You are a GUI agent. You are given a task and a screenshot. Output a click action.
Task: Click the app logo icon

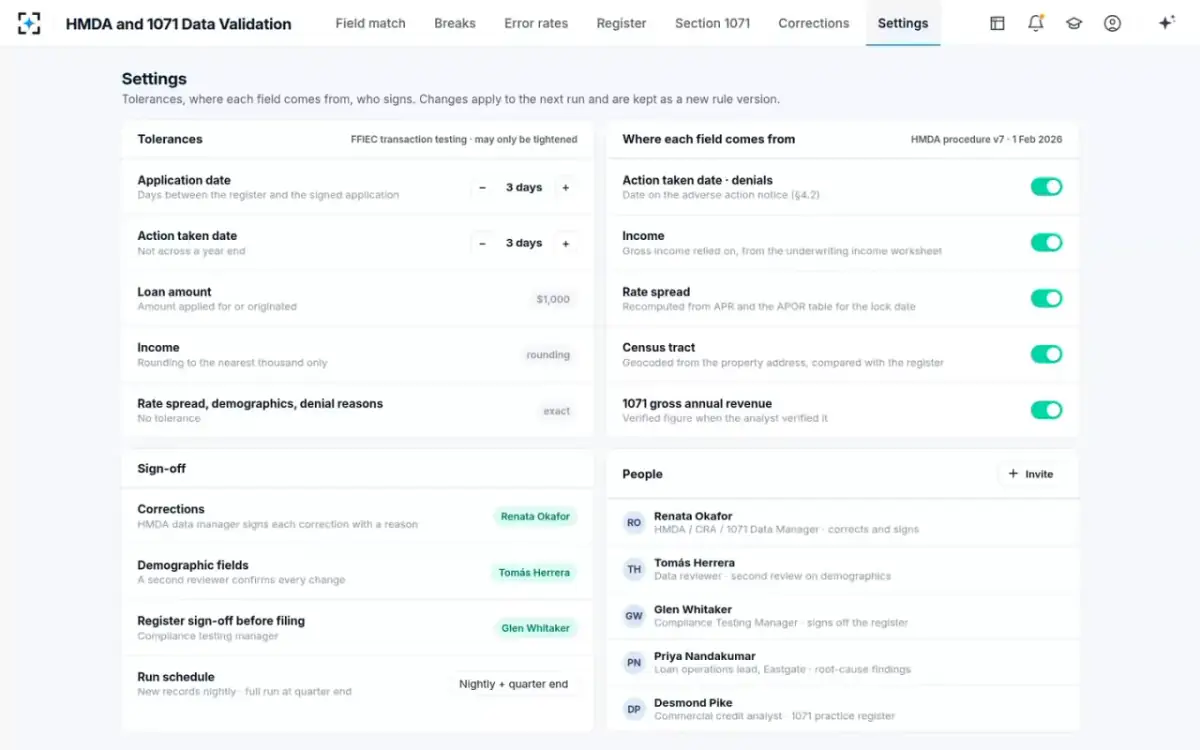[x=29, y=23]
